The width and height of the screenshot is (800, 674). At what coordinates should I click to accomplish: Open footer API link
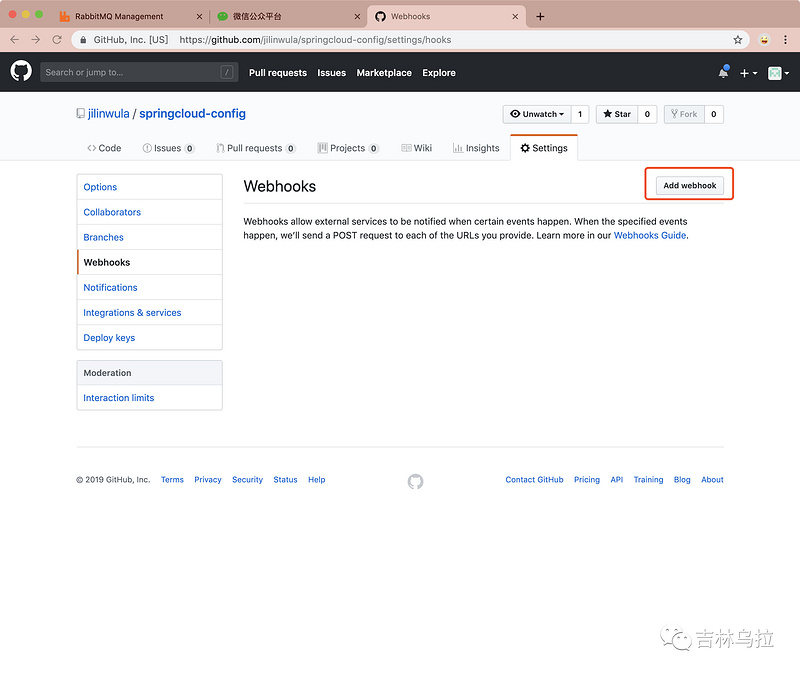coord(617,480)
